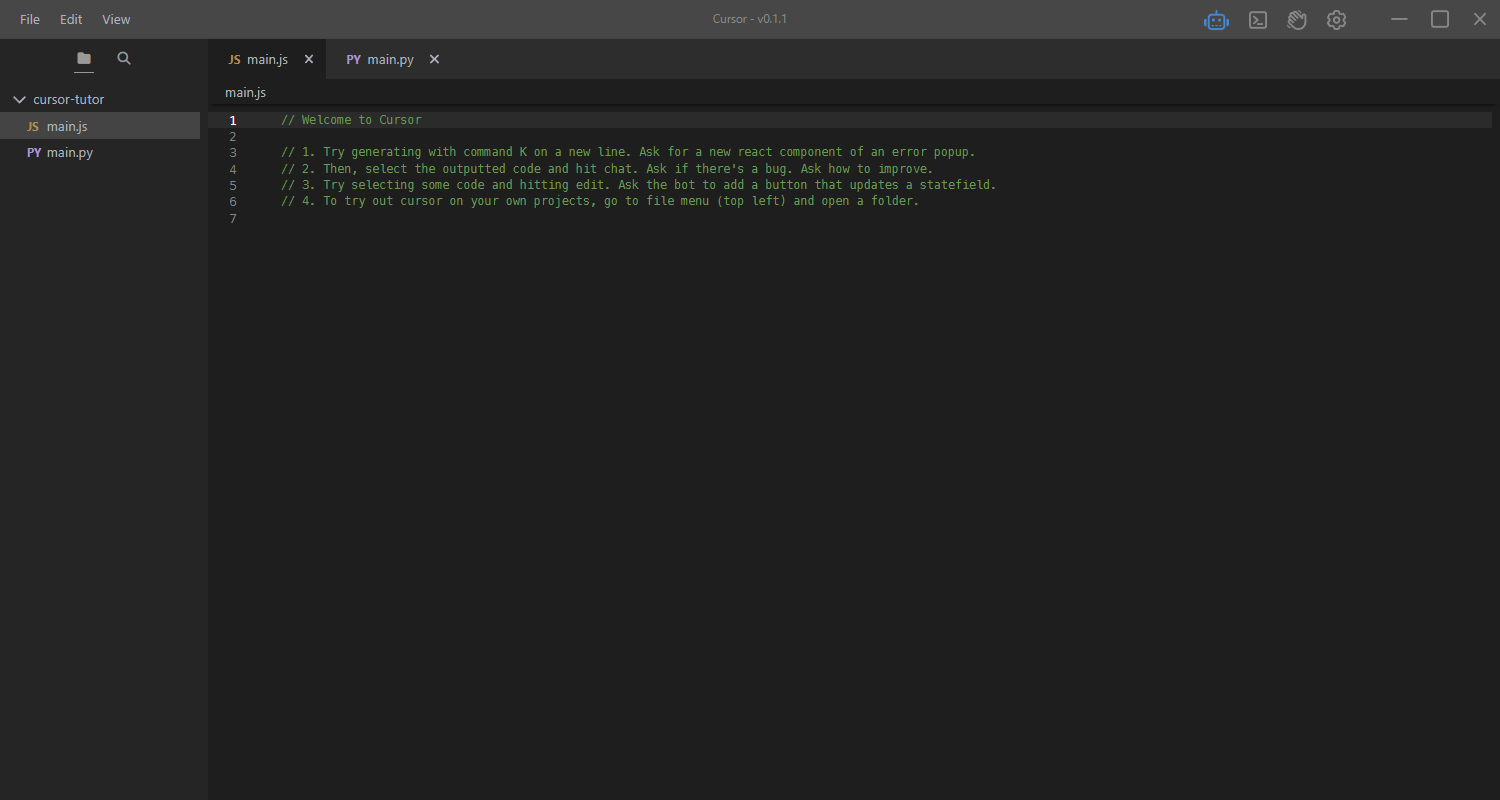Close the main.py tab

[x=434, y=59]
